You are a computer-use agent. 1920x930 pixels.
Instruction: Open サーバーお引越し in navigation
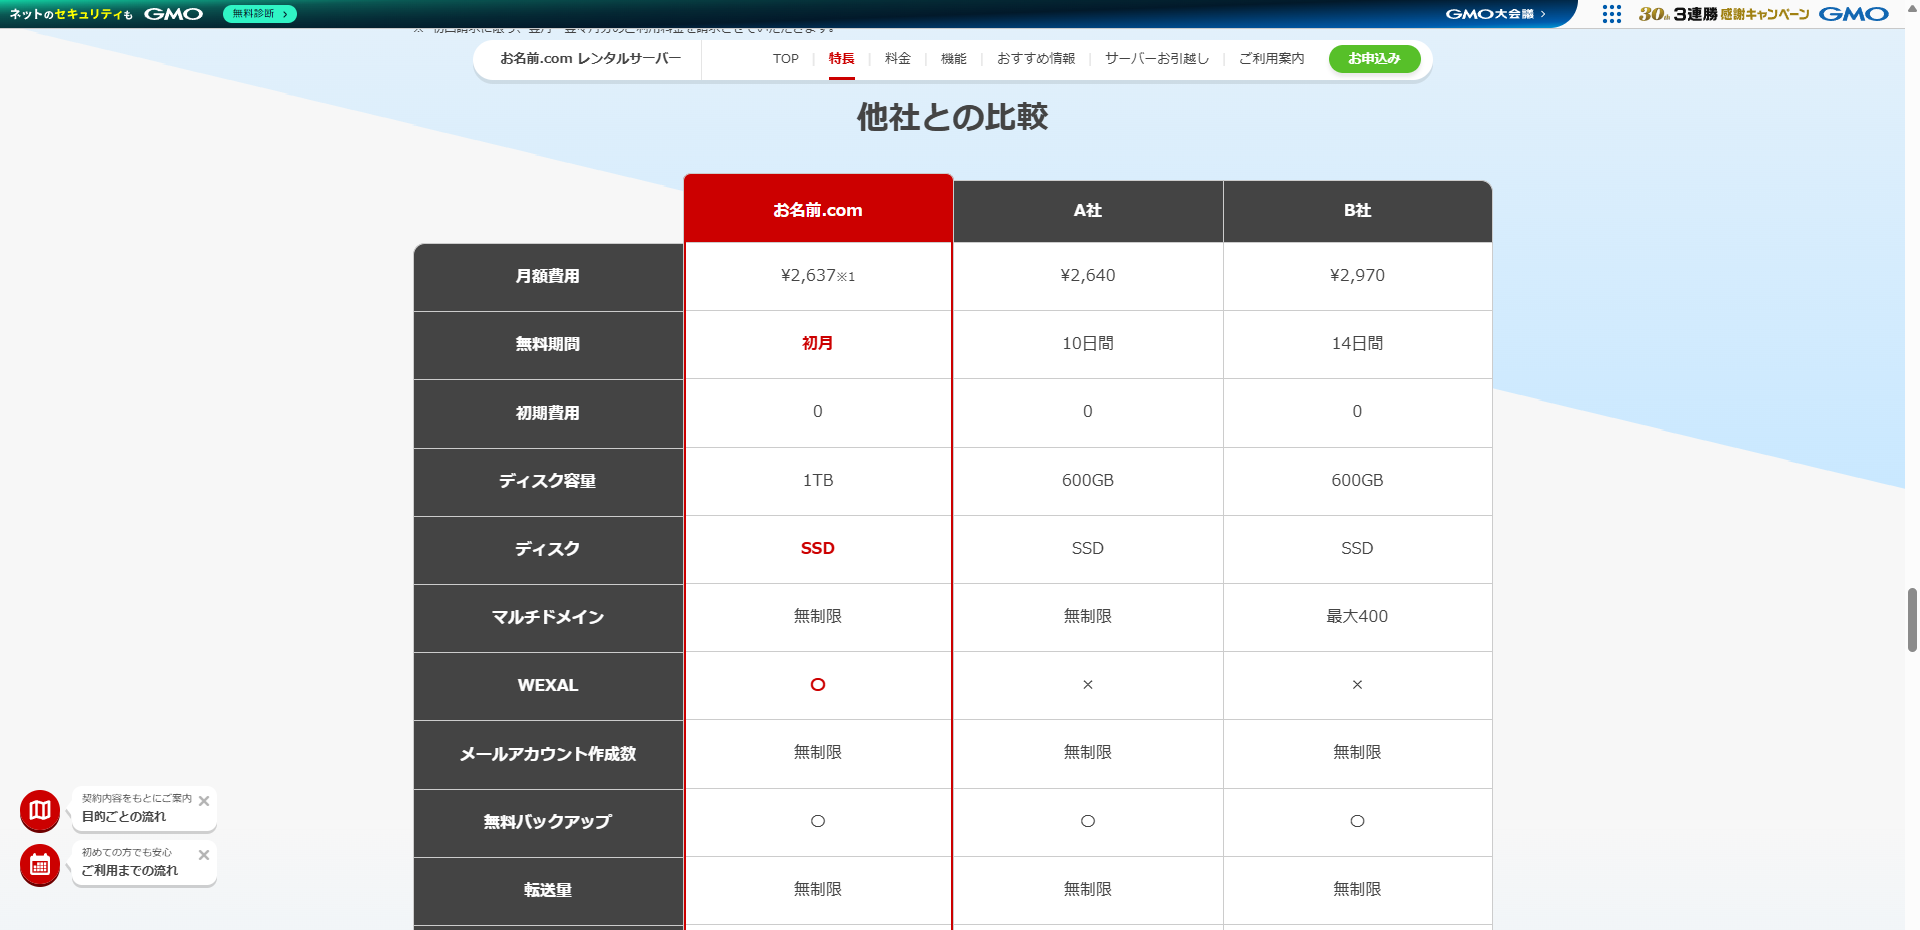tap(1156, 59)
